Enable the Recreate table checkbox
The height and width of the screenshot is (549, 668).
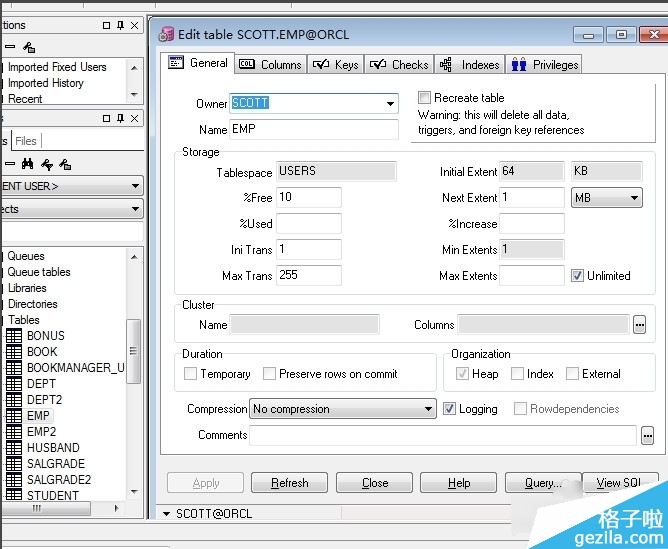[x=424, y=98]
